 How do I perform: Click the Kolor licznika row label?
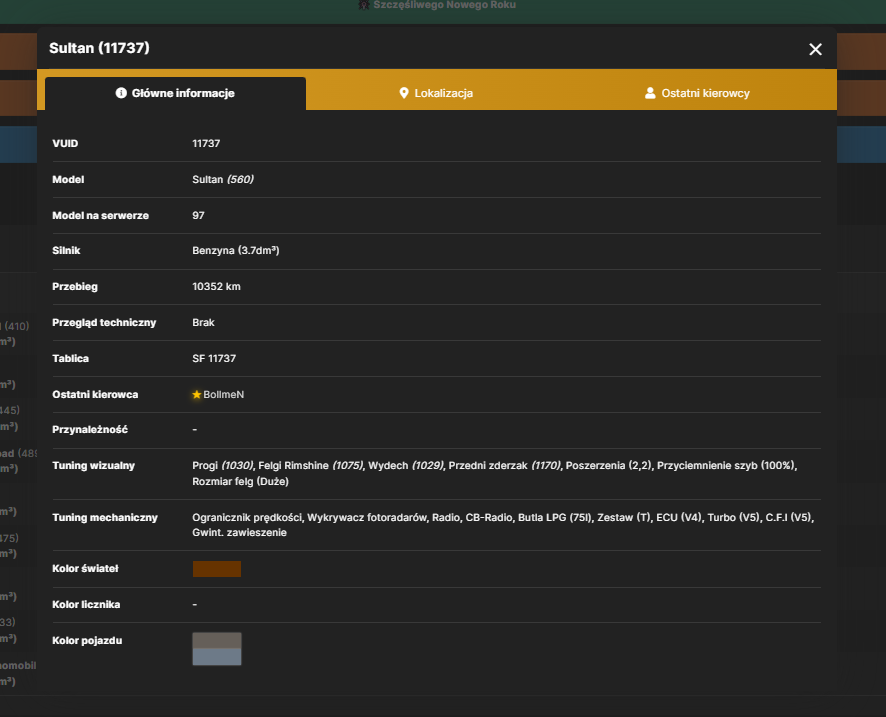pyautogui.click(x=86, y=605)
